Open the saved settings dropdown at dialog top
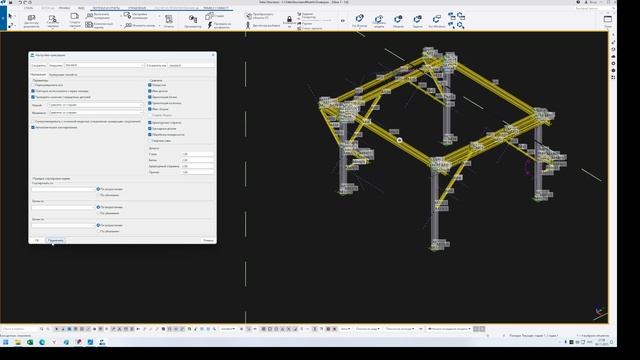Image resolution: width=640 pixels, height=360 pixels. click(x=104, y=65)
